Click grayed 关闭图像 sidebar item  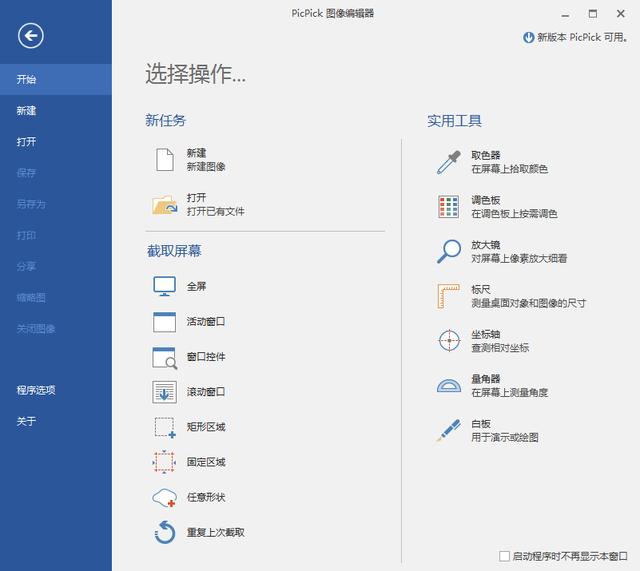[56, 329]
